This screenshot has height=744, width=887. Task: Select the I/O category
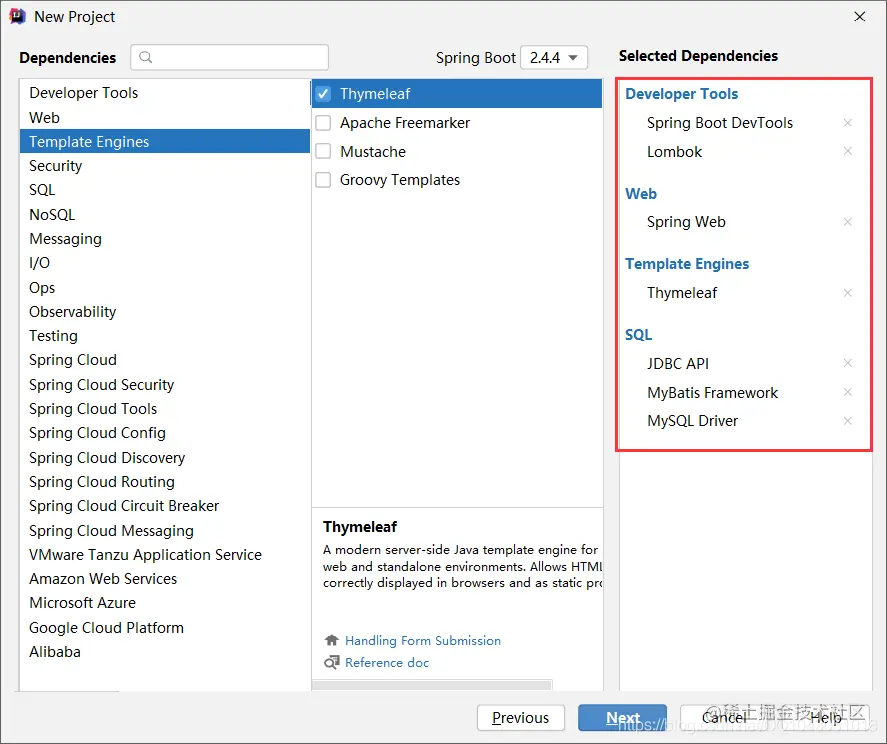point(165,263)
